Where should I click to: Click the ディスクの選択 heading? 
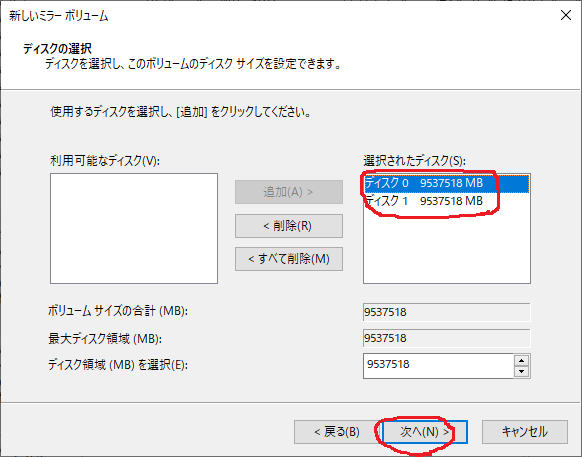coord(57,49)
